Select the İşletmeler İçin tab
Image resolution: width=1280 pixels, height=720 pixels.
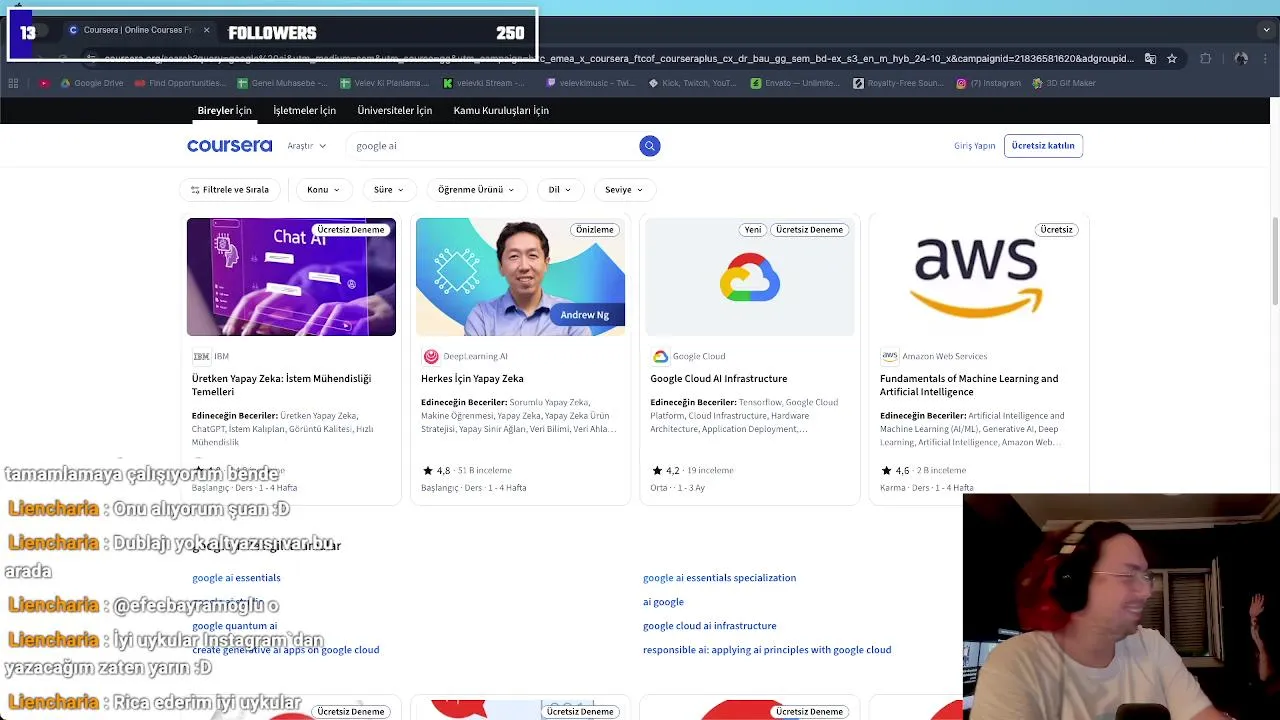304,110
